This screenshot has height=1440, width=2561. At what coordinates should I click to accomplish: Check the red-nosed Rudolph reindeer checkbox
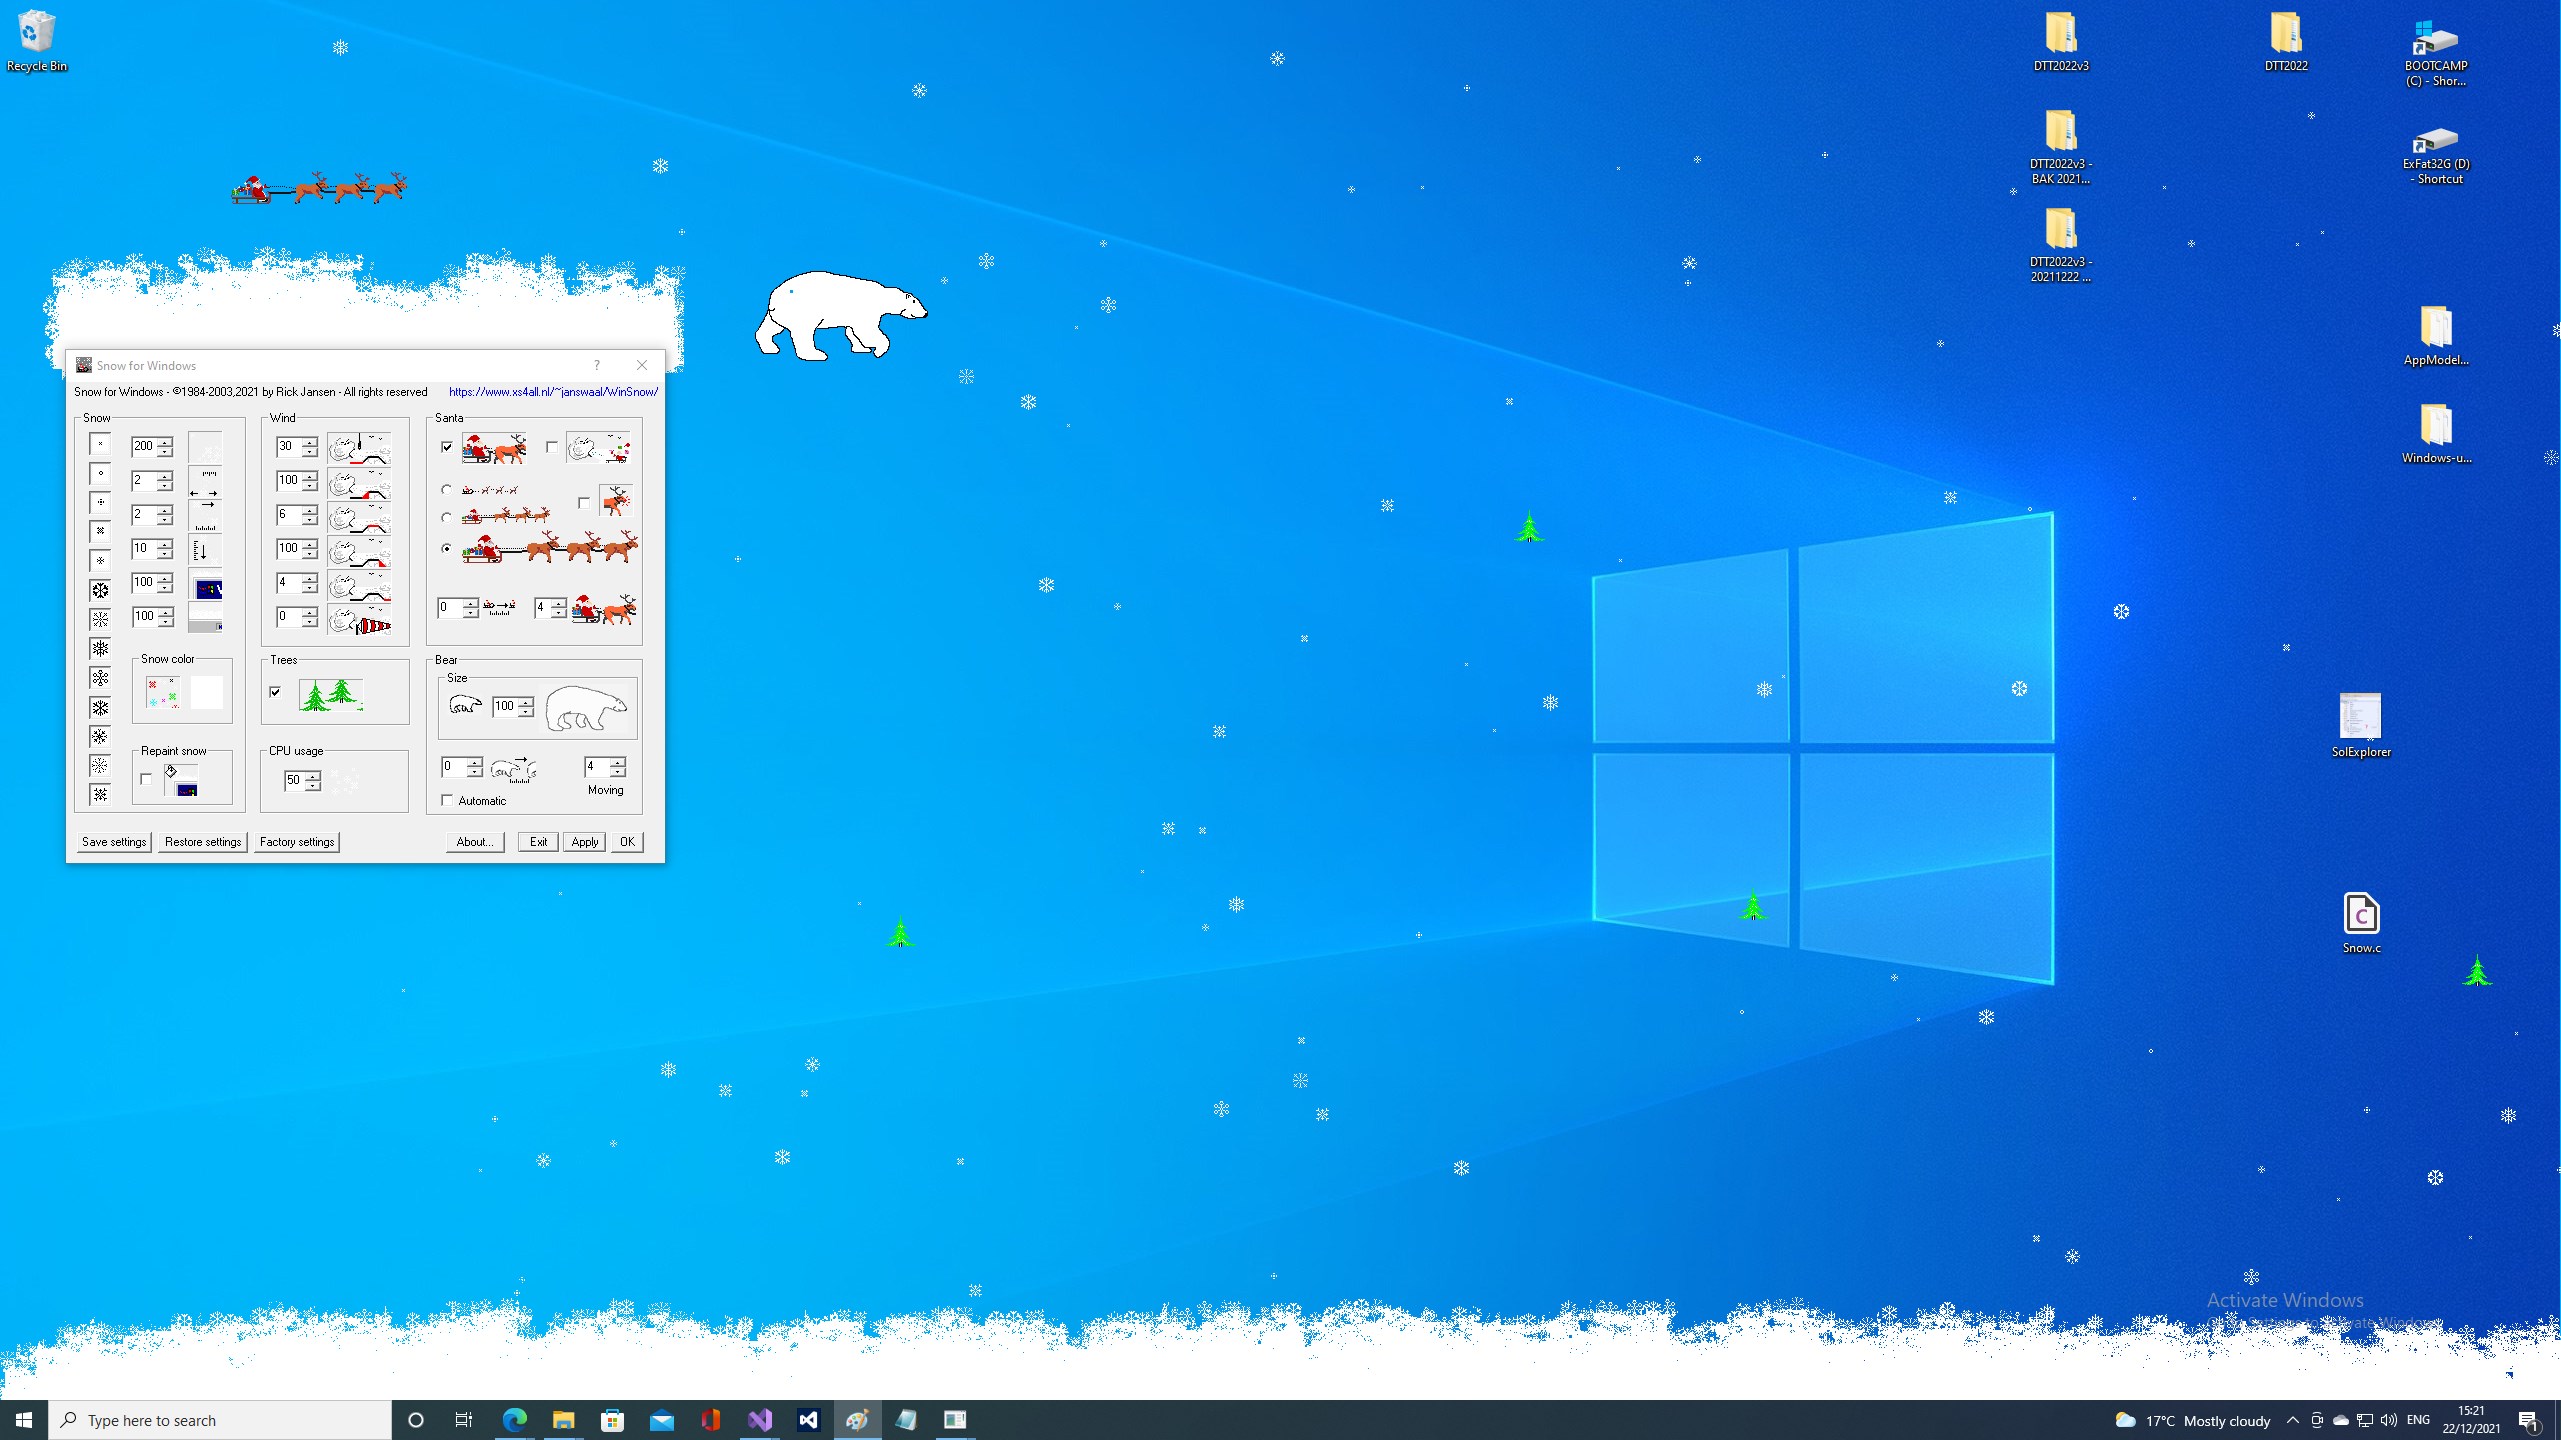pos(584,502)
